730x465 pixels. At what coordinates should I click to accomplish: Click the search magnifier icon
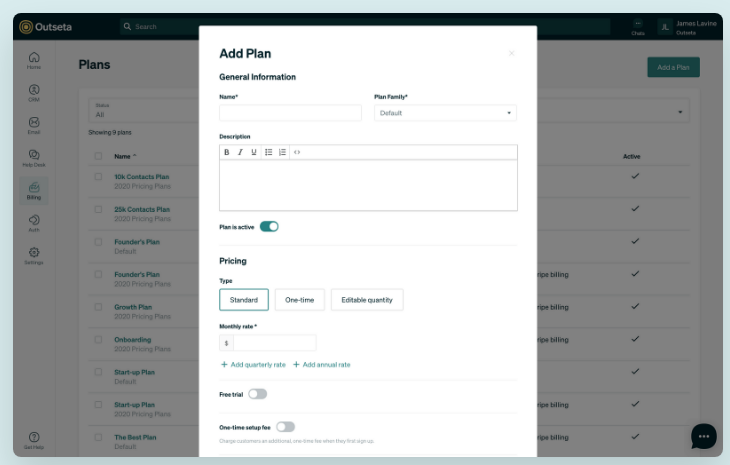(x=127, y=27)
